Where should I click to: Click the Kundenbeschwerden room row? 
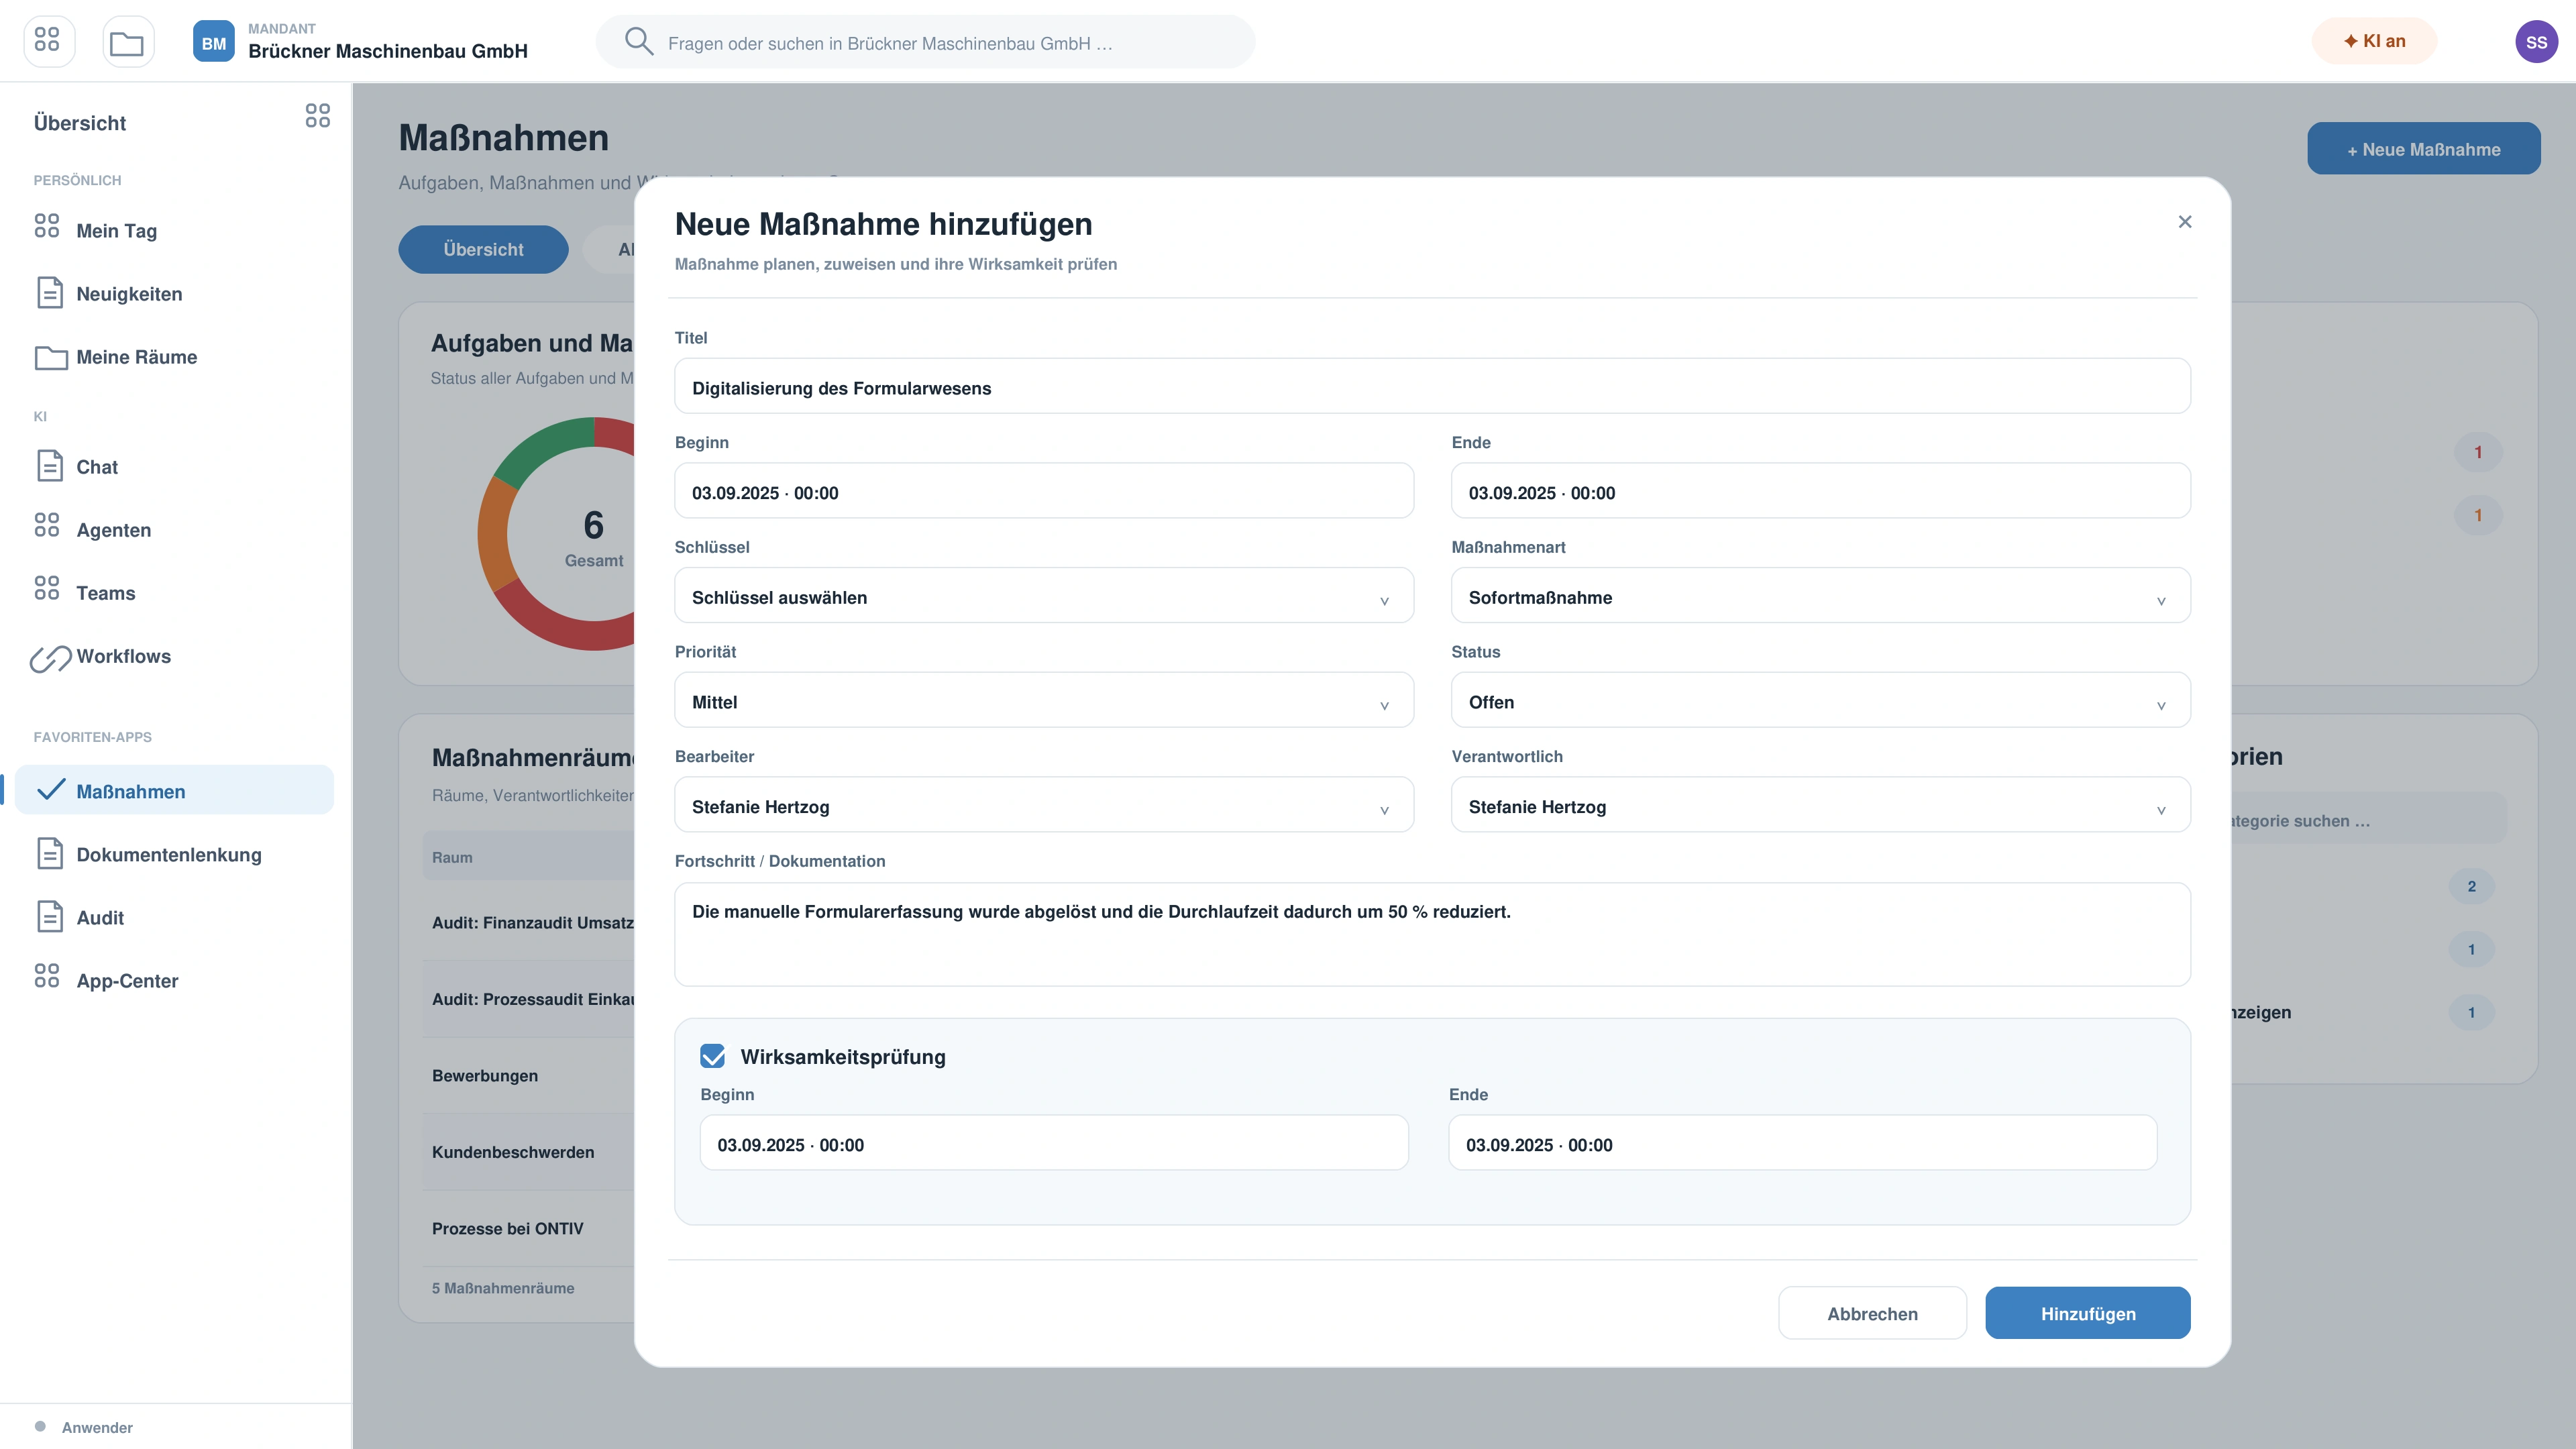pos(528,1152)
